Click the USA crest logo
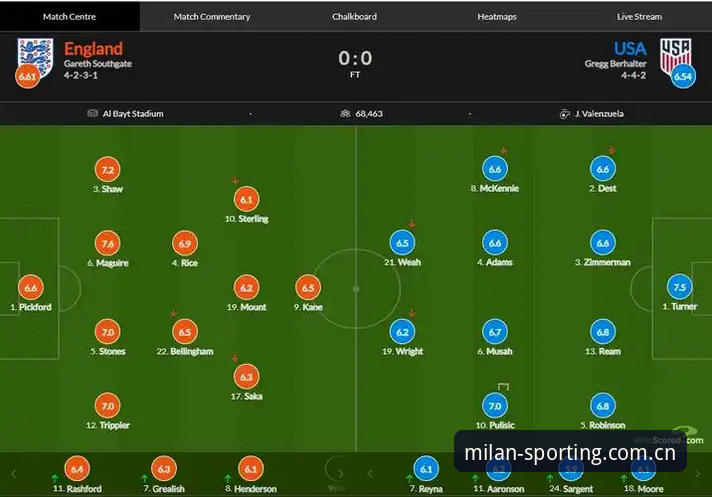This screenshot has width=712, height=497. click(x=676, y=55)
